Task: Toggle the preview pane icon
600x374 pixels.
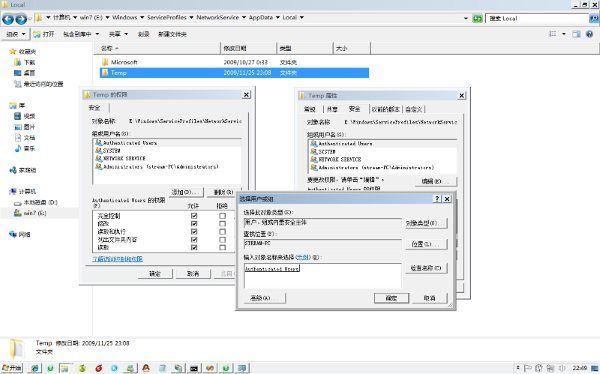Action: (x=576, y=34)
